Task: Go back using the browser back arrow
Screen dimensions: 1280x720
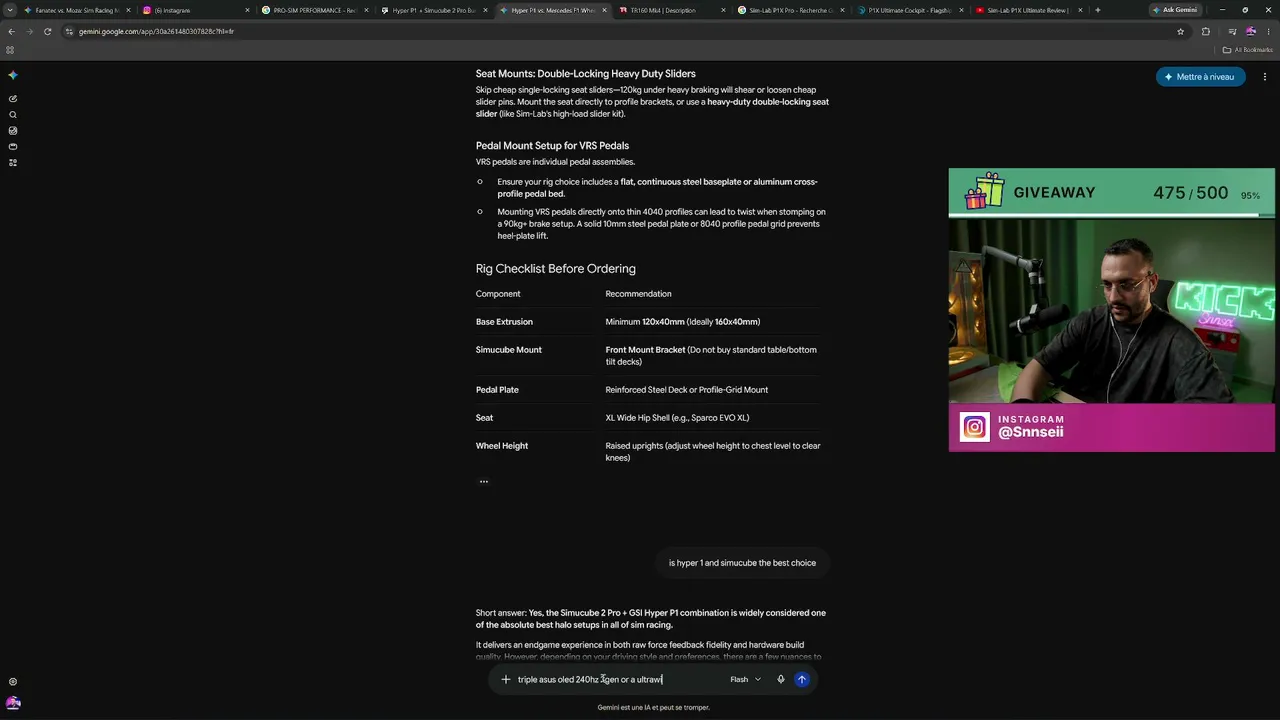Action: point(11,31)
